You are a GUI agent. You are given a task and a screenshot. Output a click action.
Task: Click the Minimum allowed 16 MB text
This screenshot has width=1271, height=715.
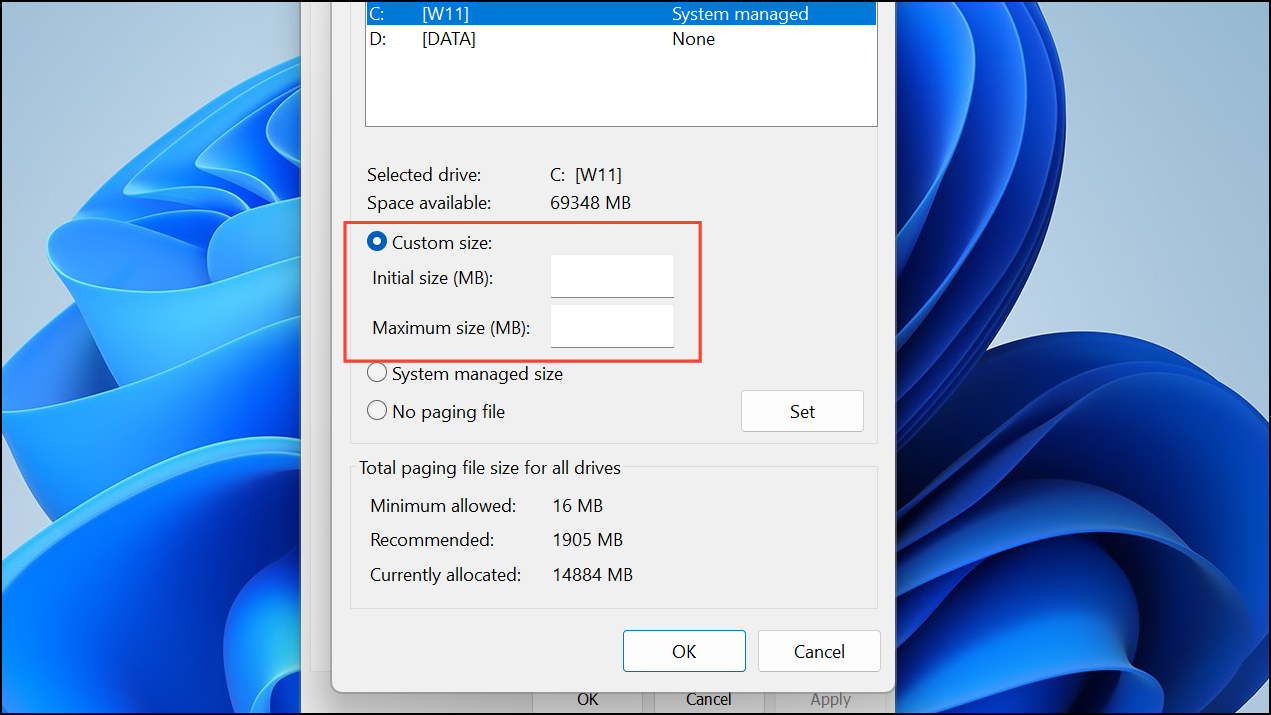577,505
